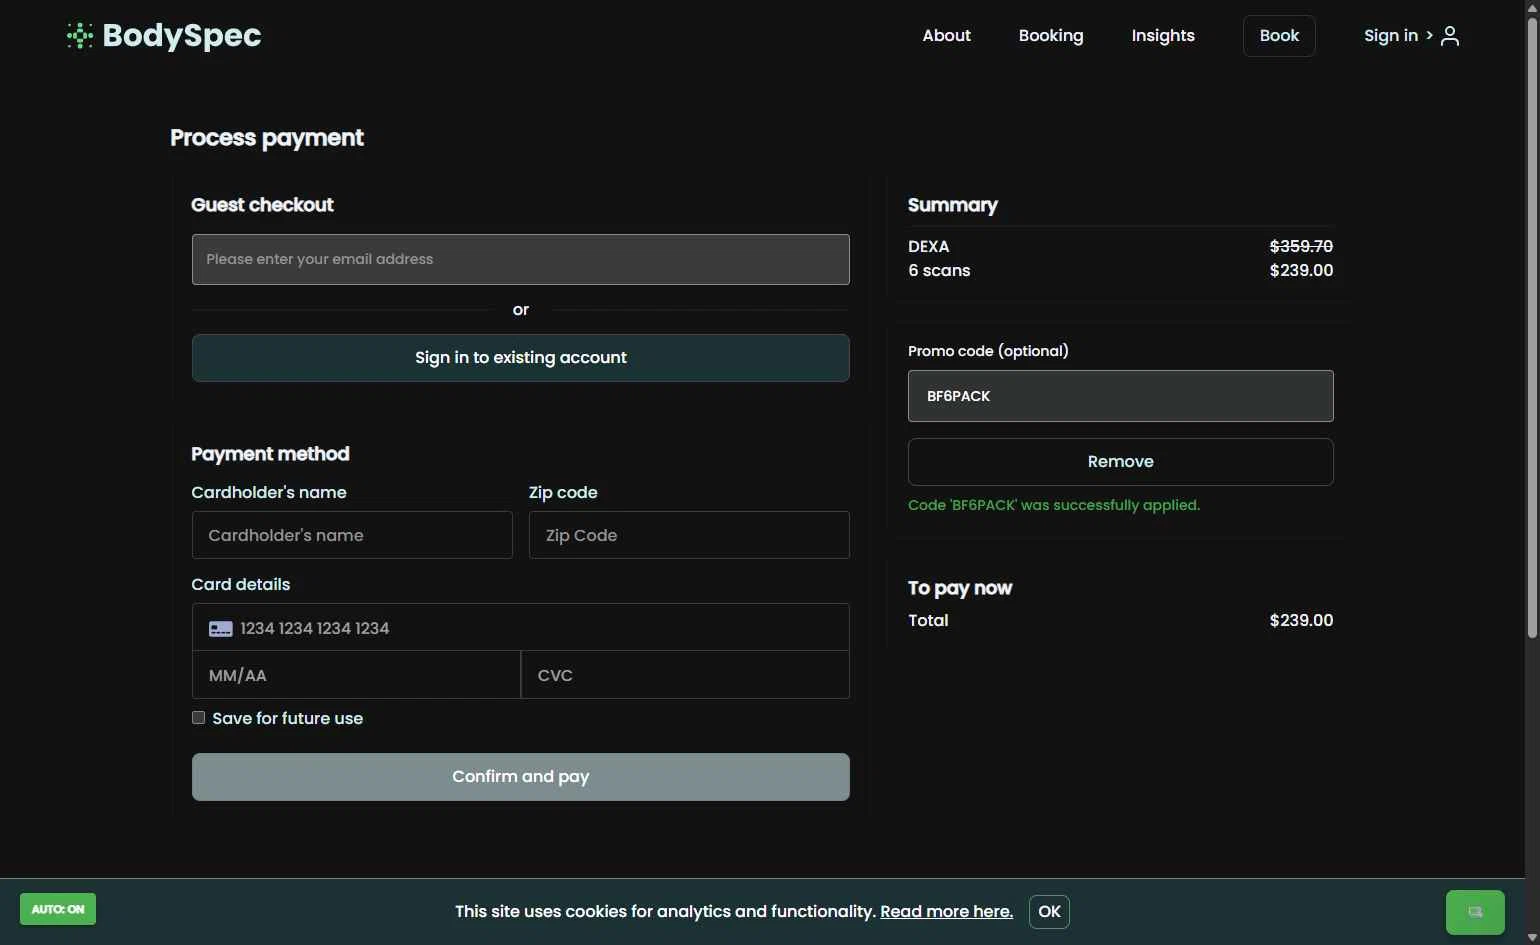Dismiss cookie notice with OK

(1049, 912)
